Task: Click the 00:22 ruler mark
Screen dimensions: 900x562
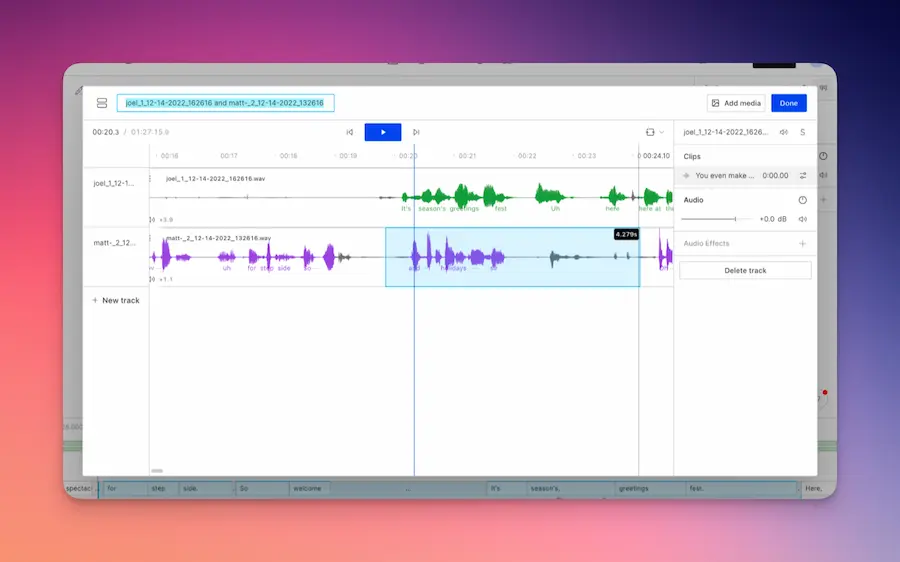Action: (527, 156)
